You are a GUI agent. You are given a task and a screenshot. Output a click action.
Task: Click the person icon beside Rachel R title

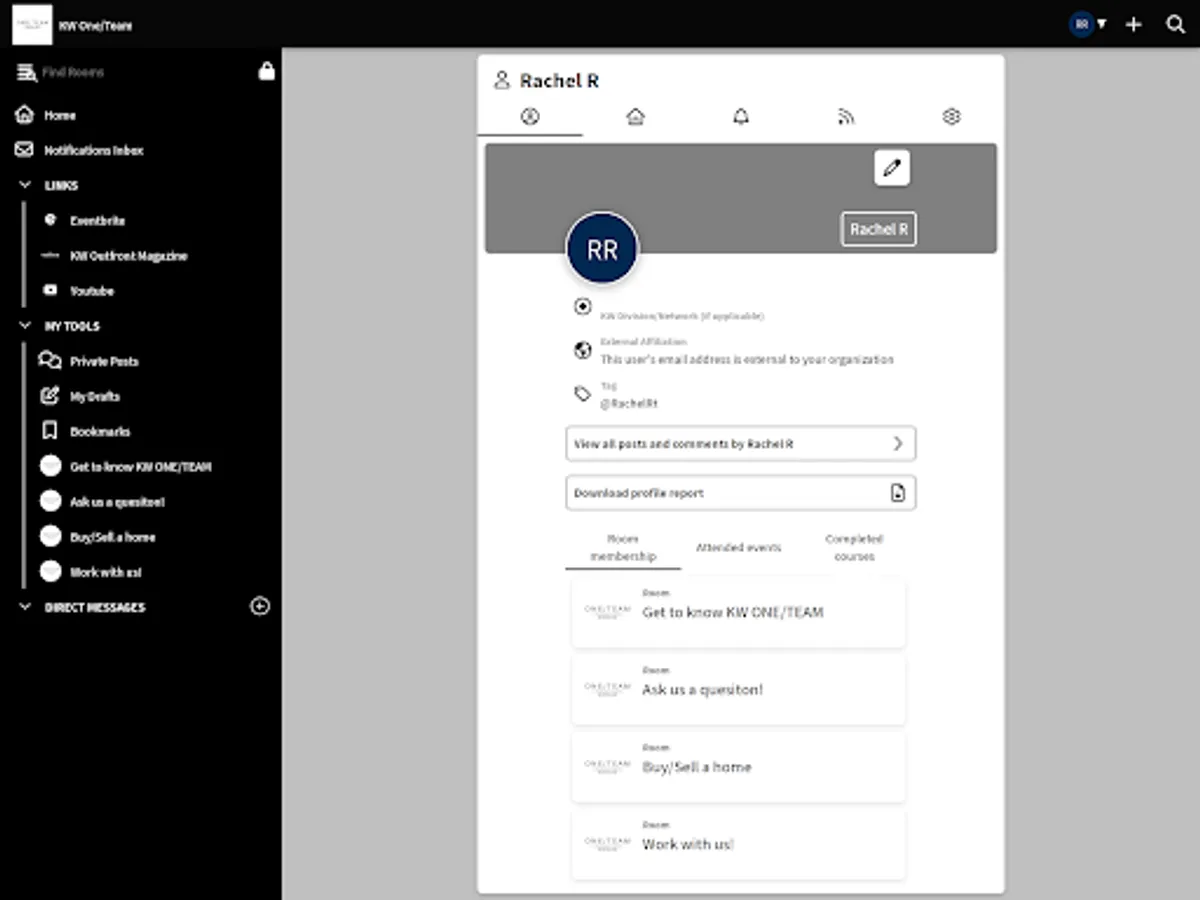click(502, 80)
